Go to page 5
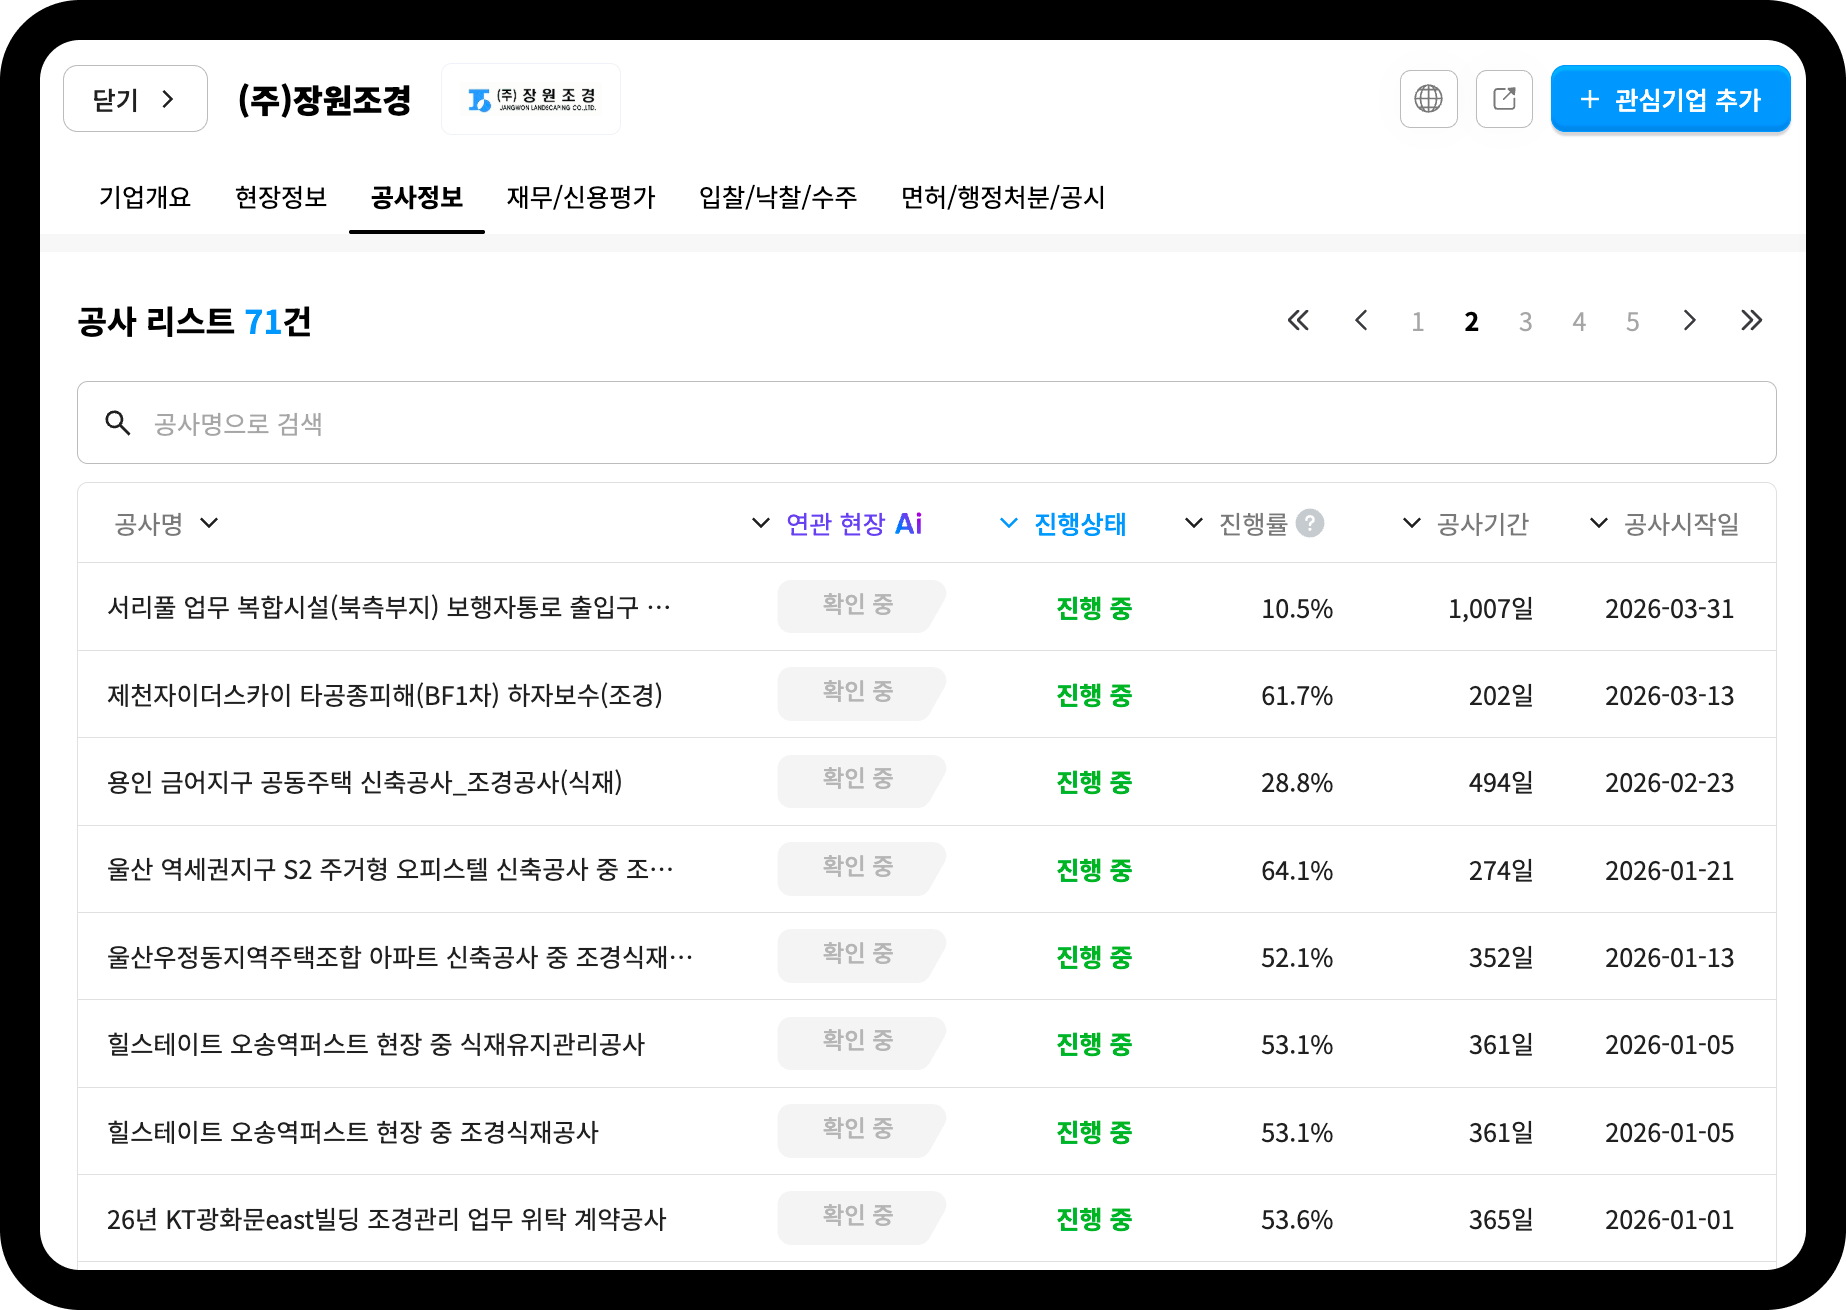 tap(1632, 322)
